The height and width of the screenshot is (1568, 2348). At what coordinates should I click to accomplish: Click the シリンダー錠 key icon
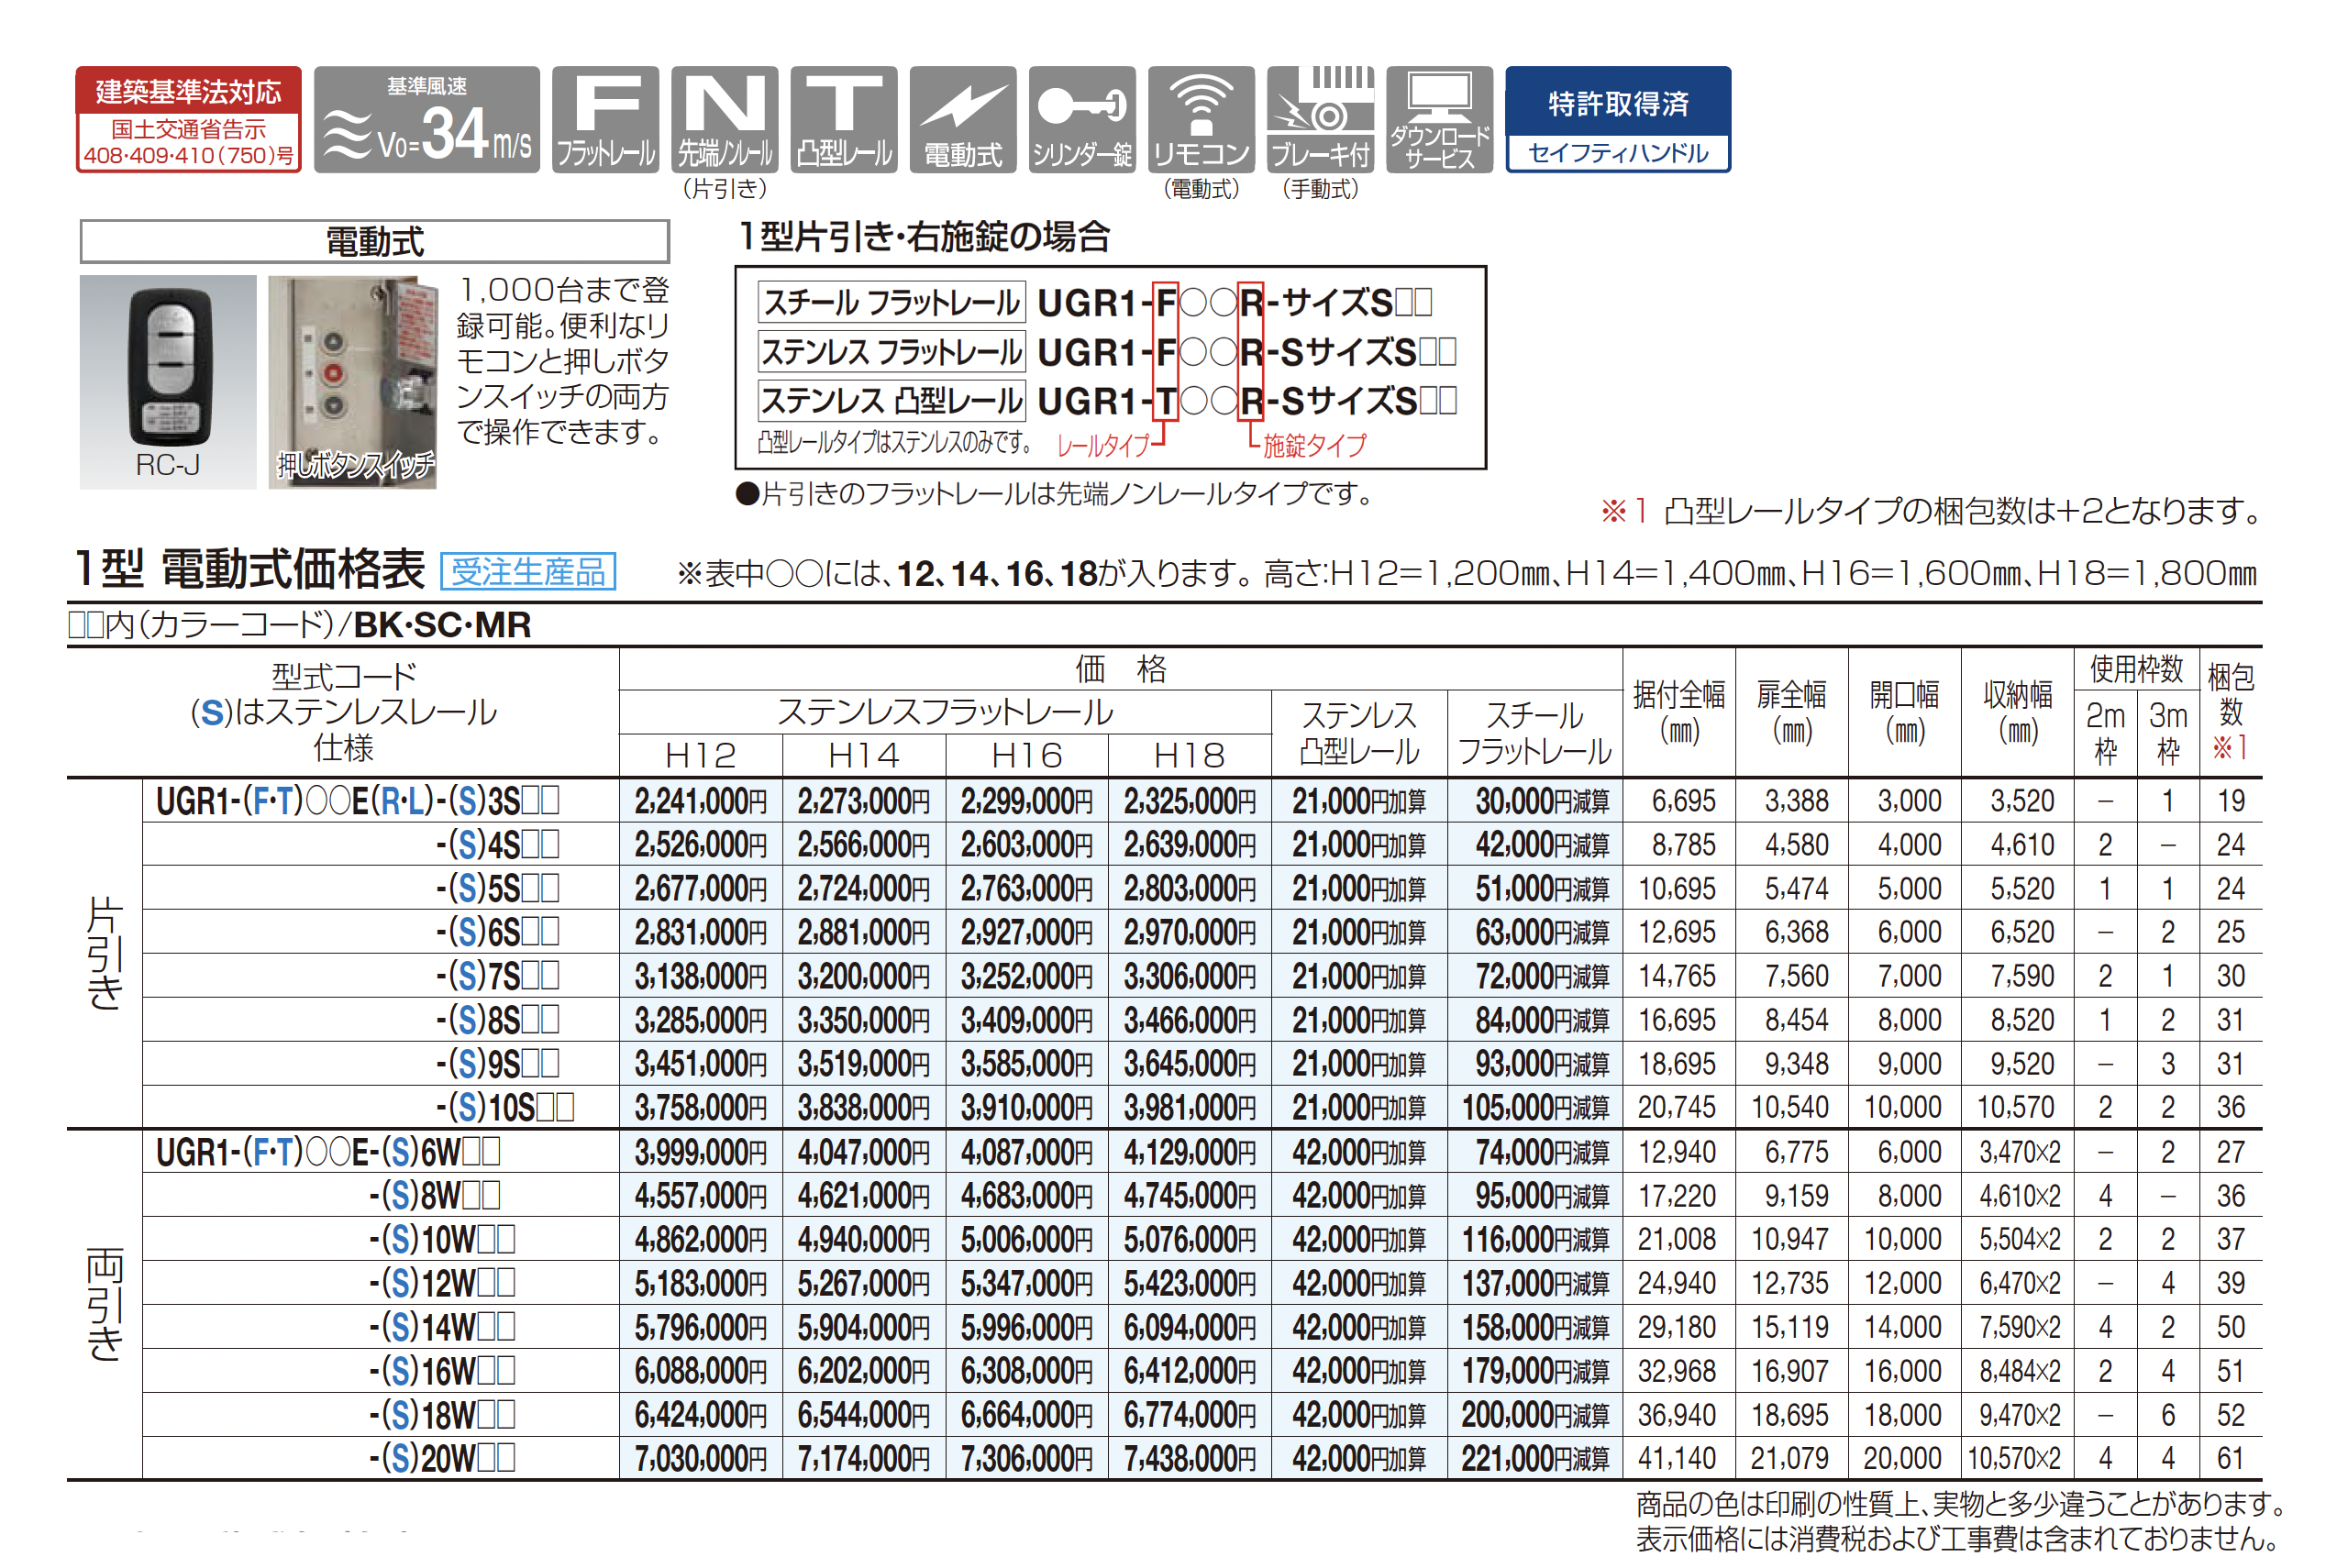coord(1081,119)
